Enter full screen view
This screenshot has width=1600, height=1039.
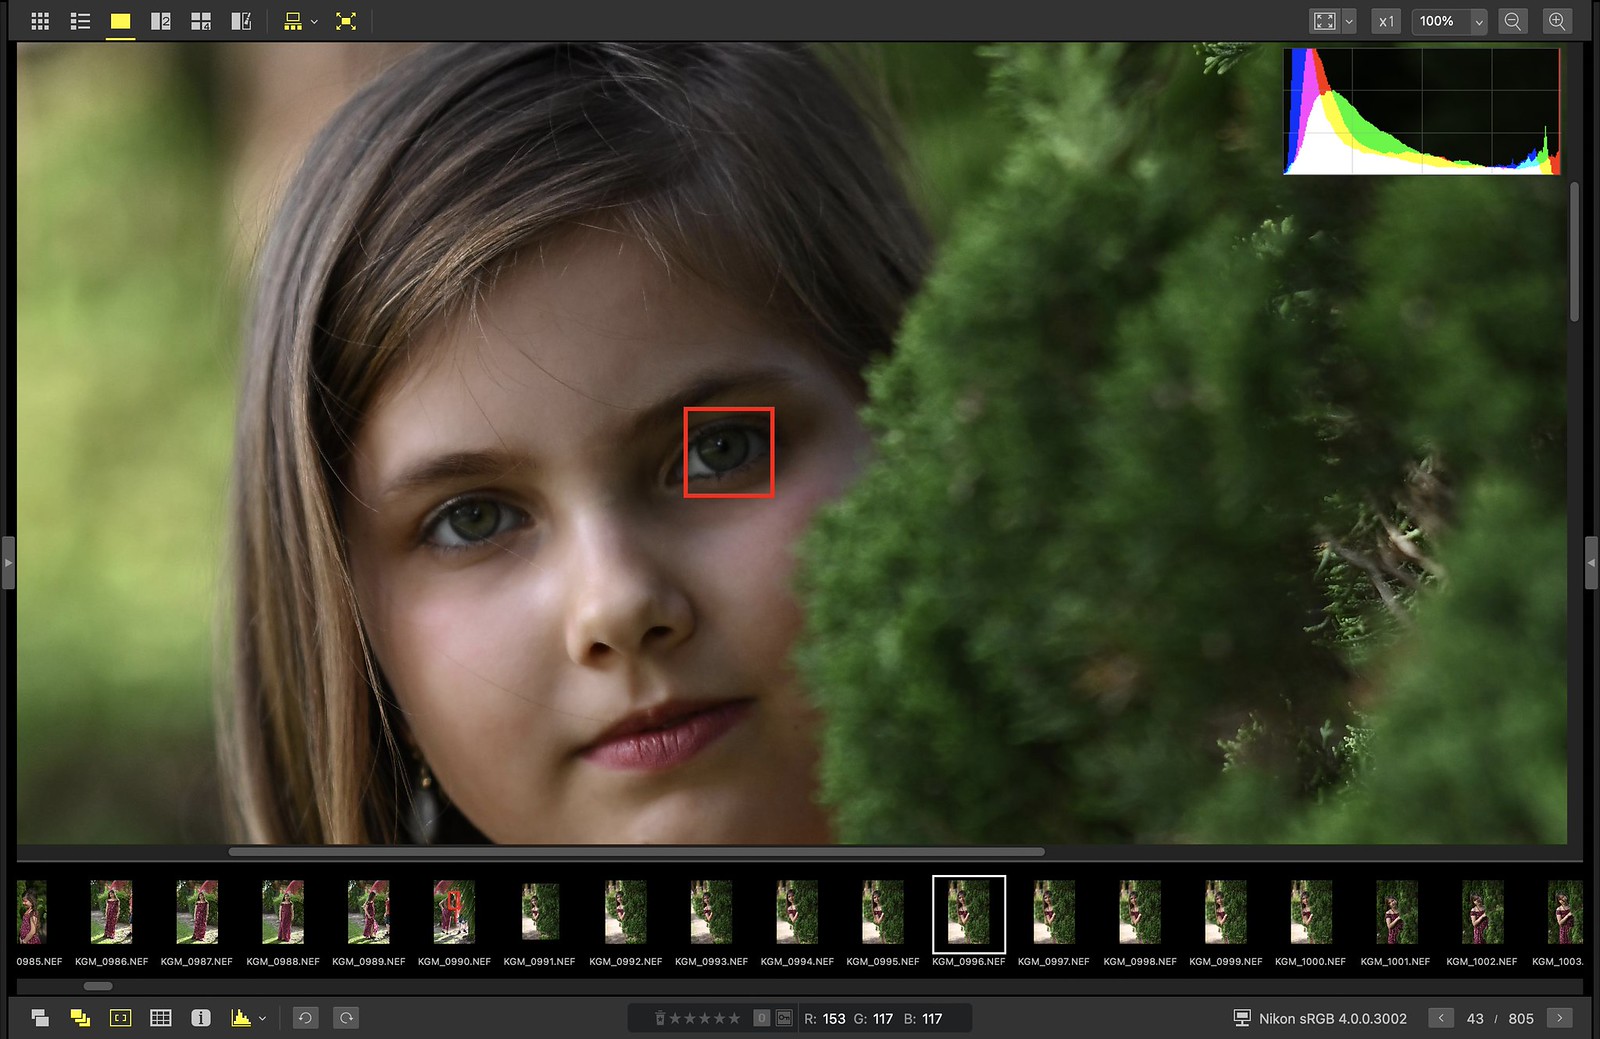pos(346,21)
